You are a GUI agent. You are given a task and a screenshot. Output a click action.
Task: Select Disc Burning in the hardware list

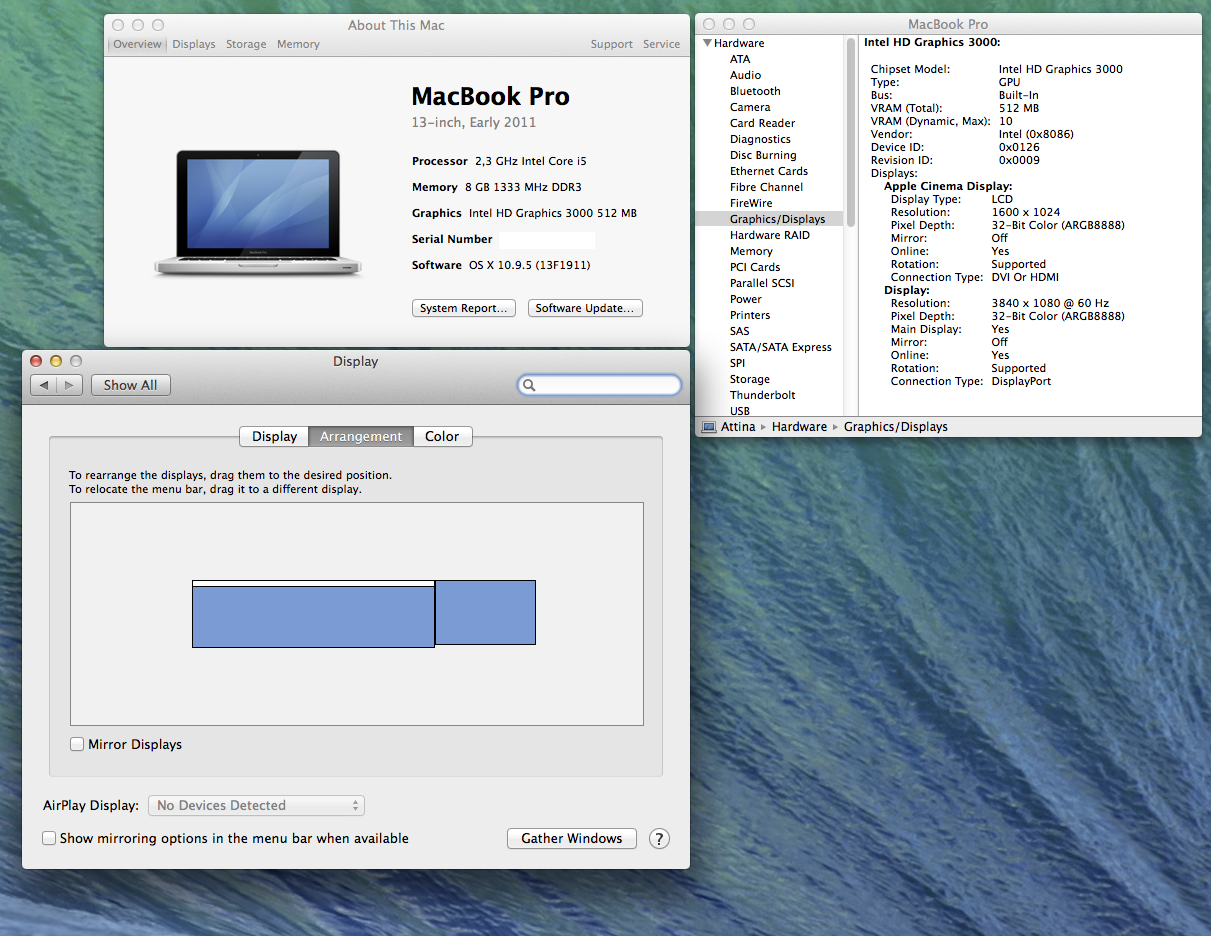[763, 155]
